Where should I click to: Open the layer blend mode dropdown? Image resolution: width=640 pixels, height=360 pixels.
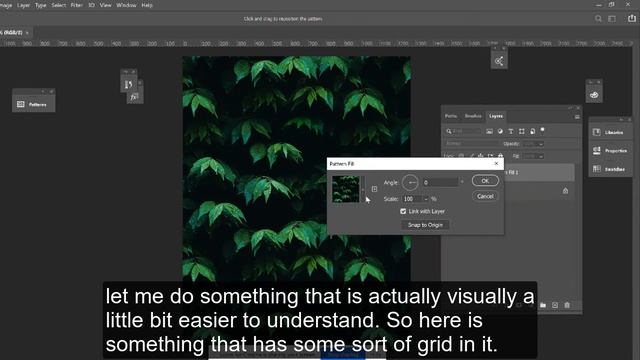pyautogui.click(x=471, y=144)
